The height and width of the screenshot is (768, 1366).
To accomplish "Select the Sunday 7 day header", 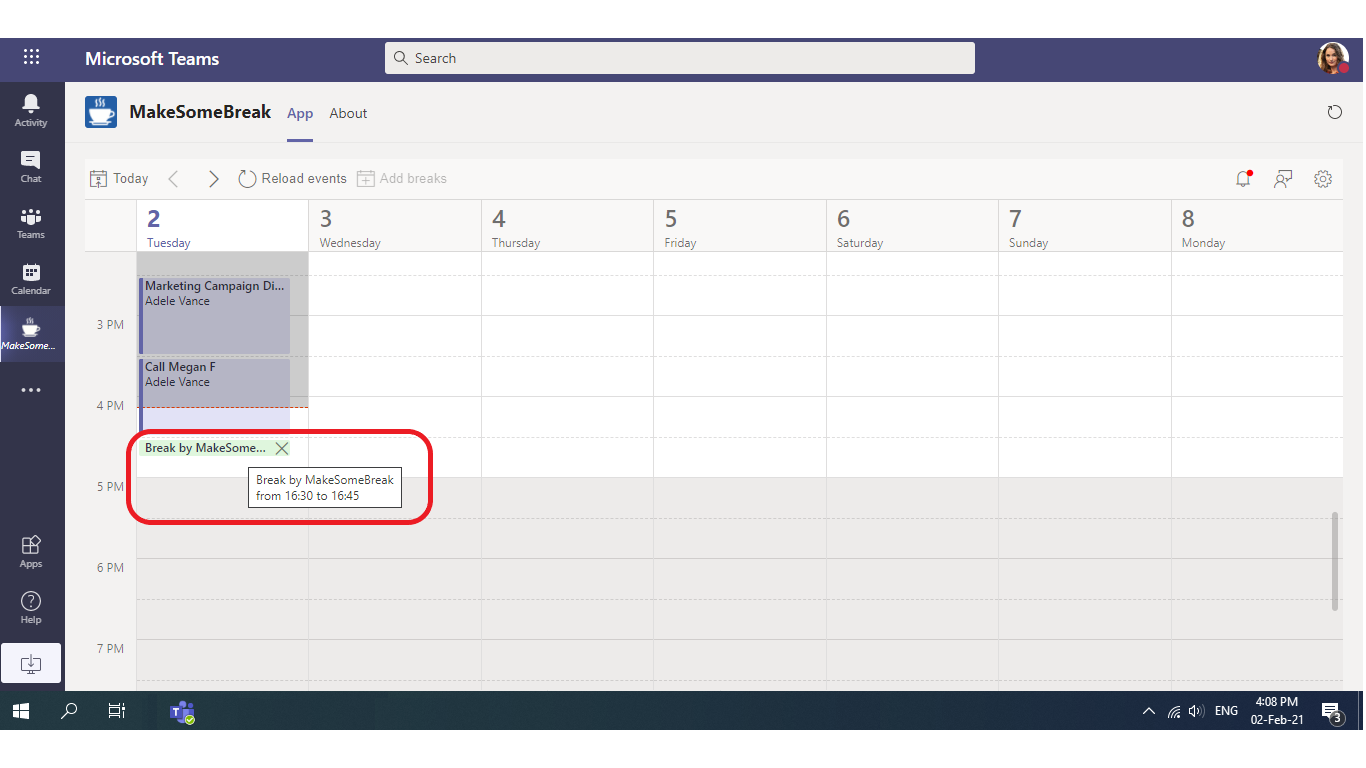I will coord(1085,227).
